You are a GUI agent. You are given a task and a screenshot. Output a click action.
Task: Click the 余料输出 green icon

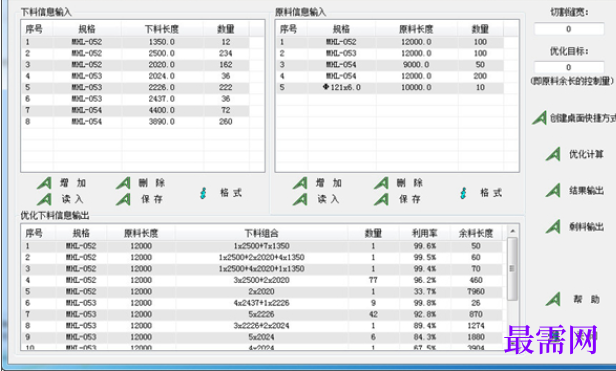pyautogui.click(x=553, y=226)
